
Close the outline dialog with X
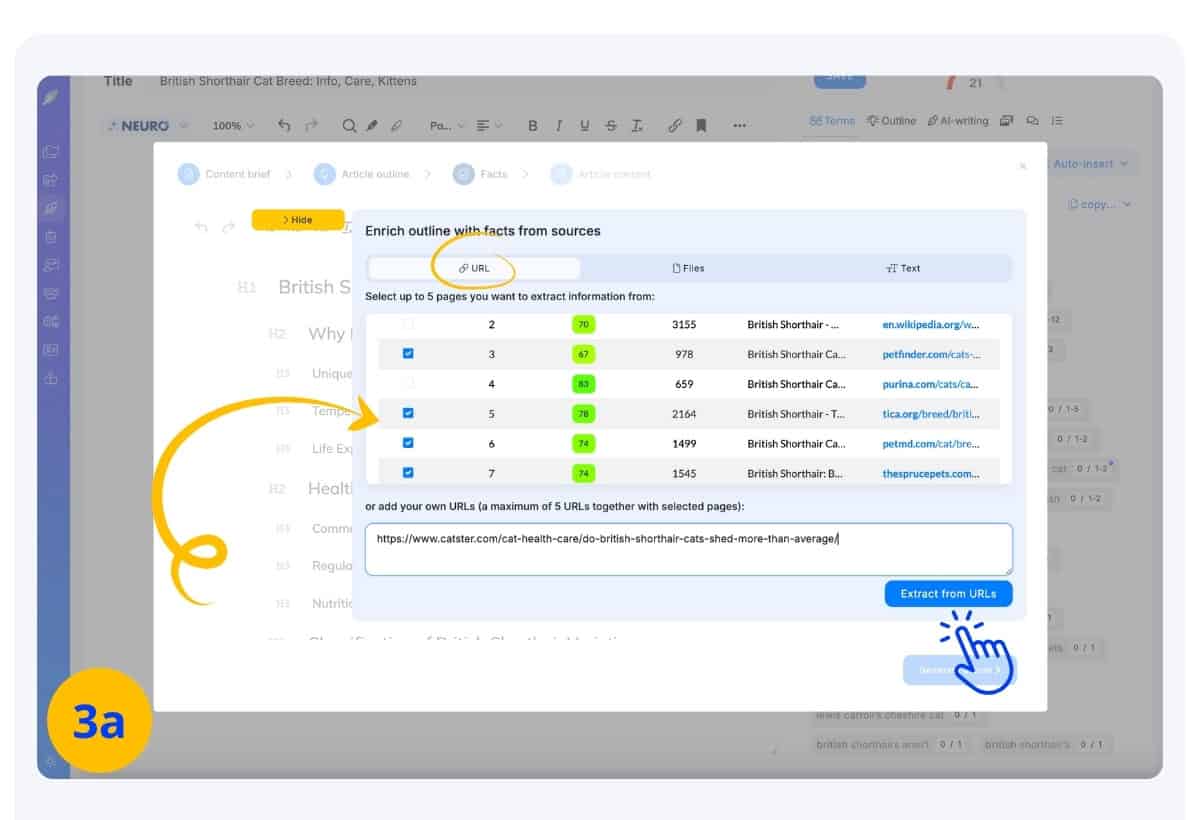[x=1022, y=166]
